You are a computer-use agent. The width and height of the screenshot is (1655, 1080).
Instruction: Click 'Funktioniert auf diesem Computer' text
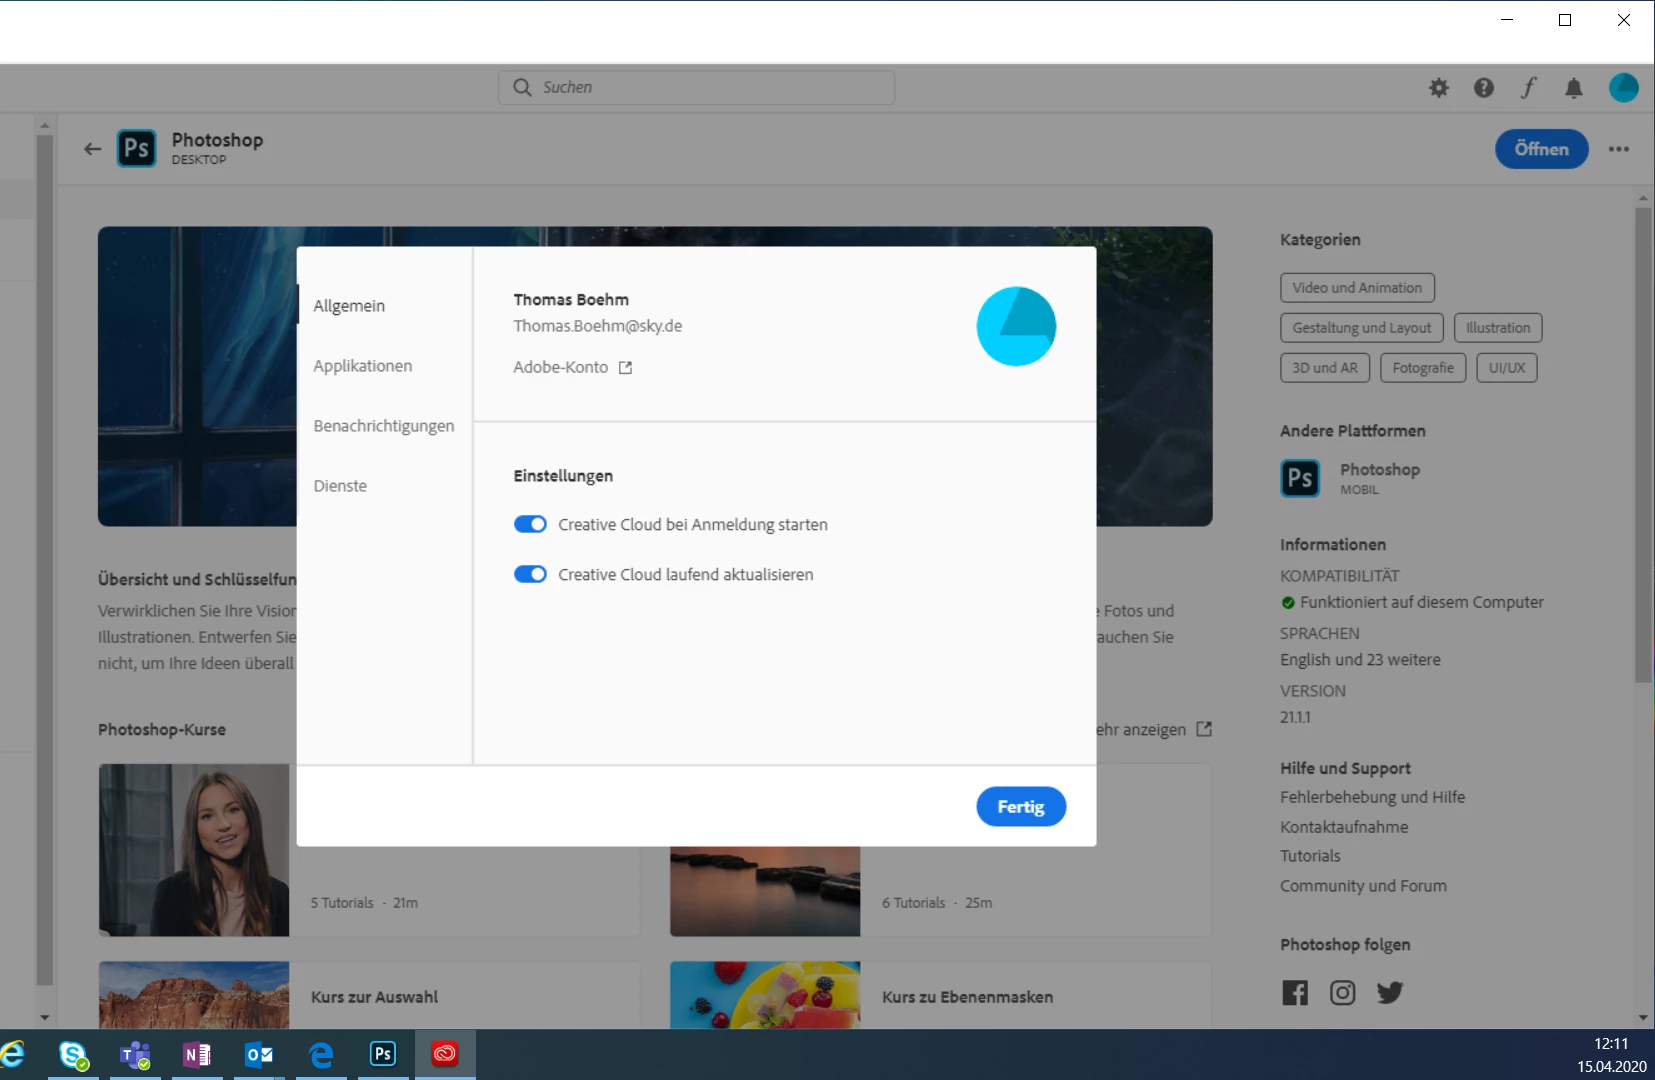tap(1421, 602)
